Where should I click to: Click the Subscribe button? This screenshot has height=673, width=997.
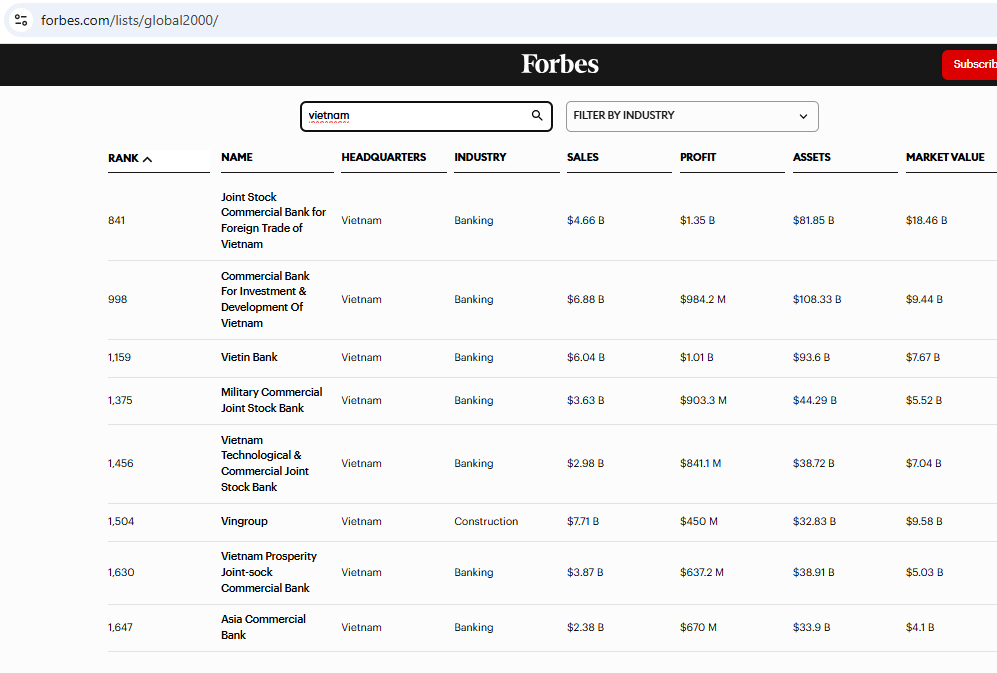(x=972, y=64)
